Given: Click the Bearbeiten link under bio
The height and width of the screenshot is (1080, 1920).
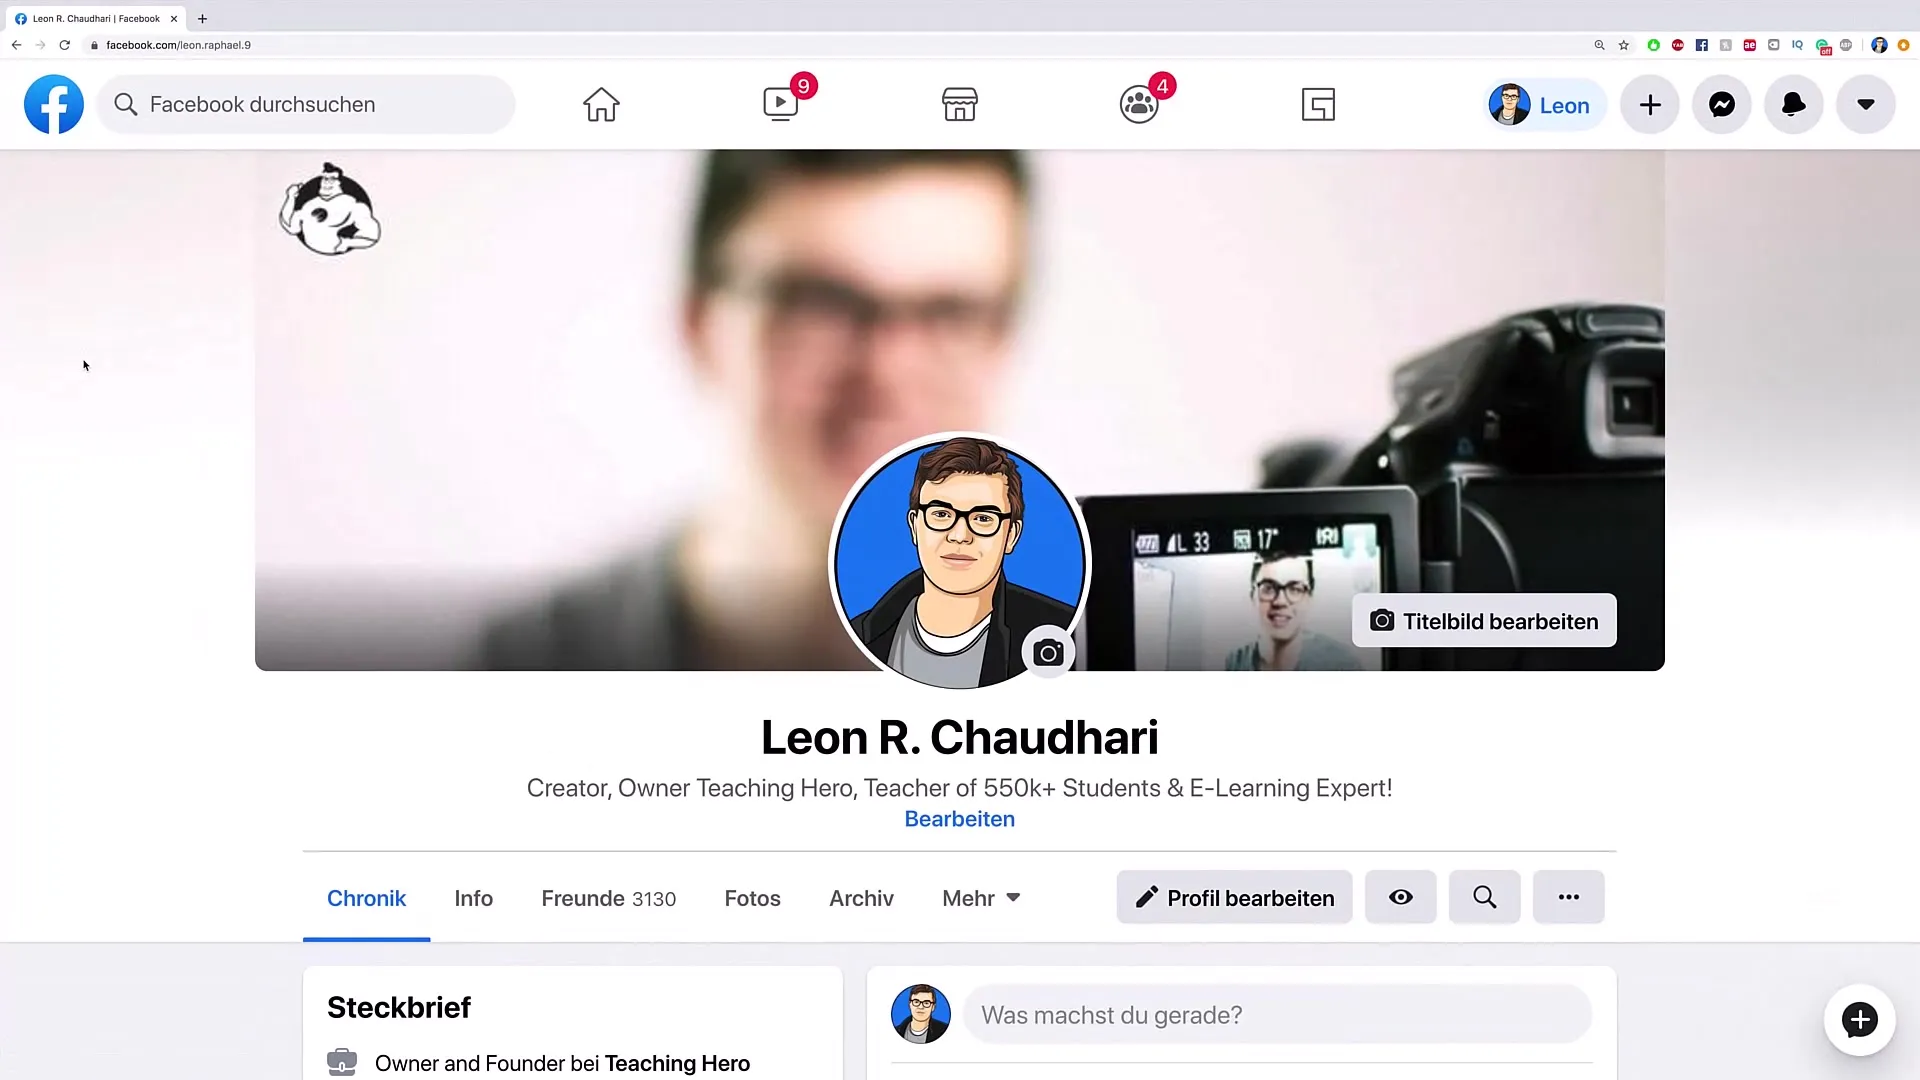Looking at the screenshot, I should (960, 819).
